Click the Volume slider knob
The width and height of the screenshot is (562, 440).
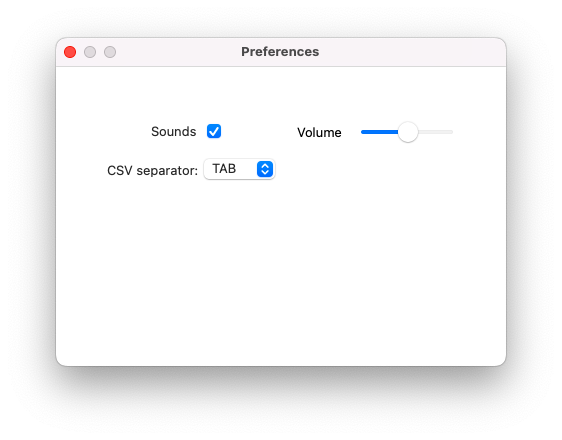(408, 132)
